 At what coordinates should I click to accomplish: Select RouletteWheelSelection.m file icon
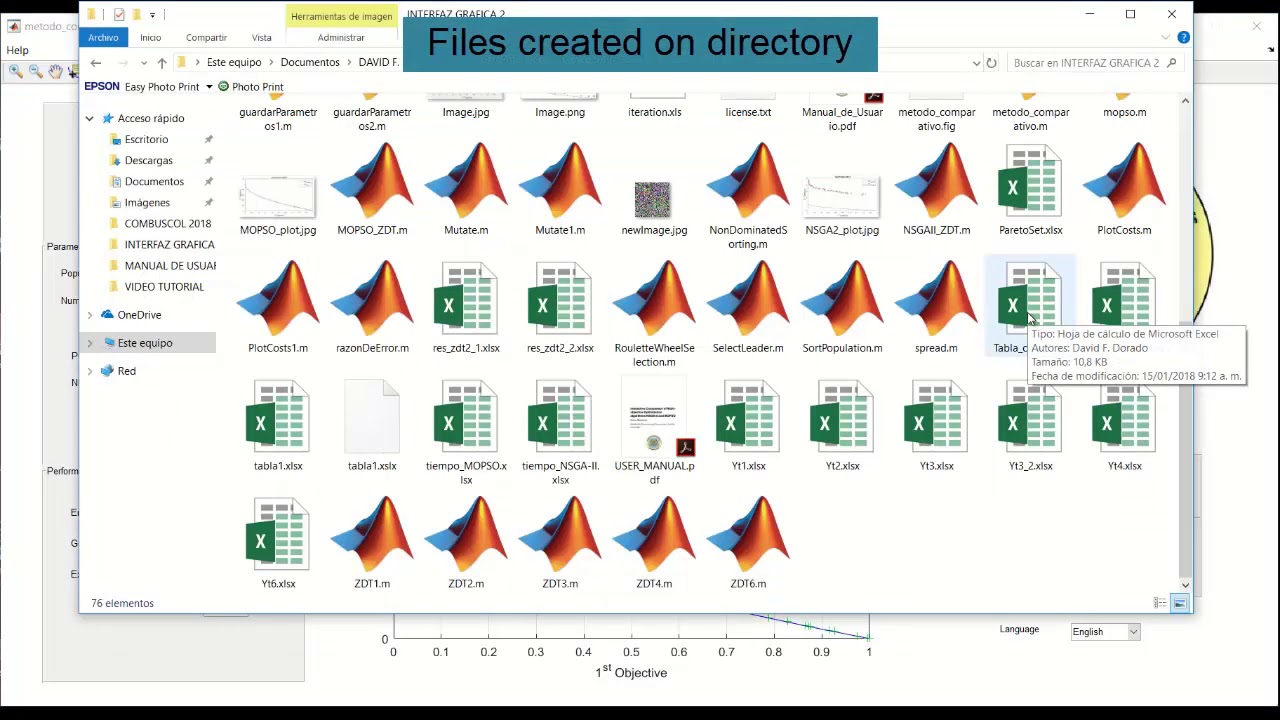[x=654, y=298]
